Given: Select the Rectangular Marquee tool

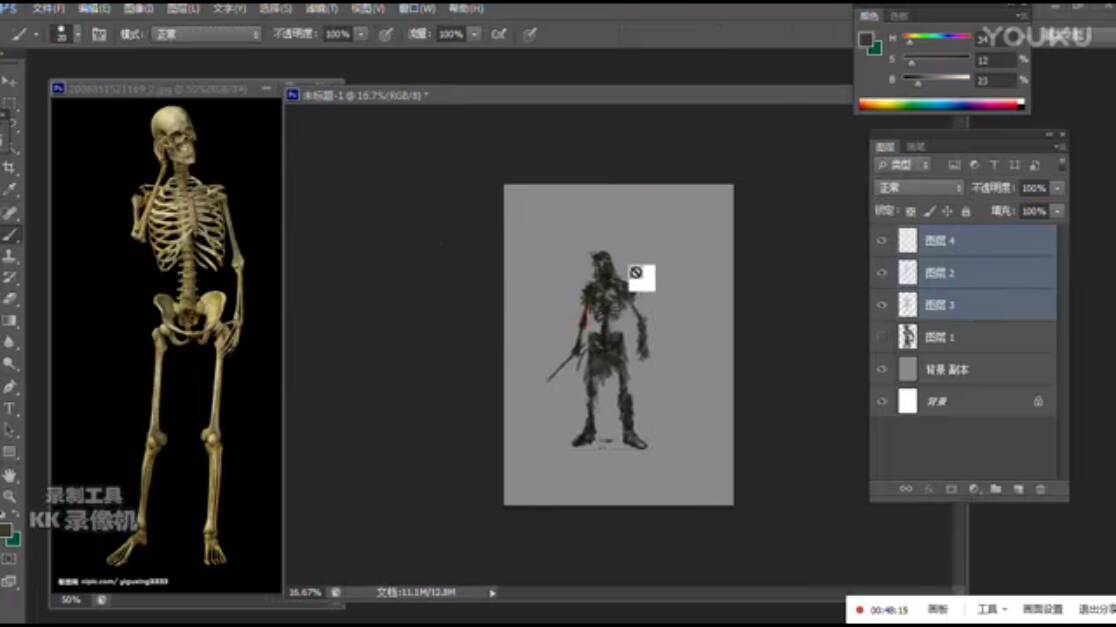Looking at the screenshot, I should 9,103.
